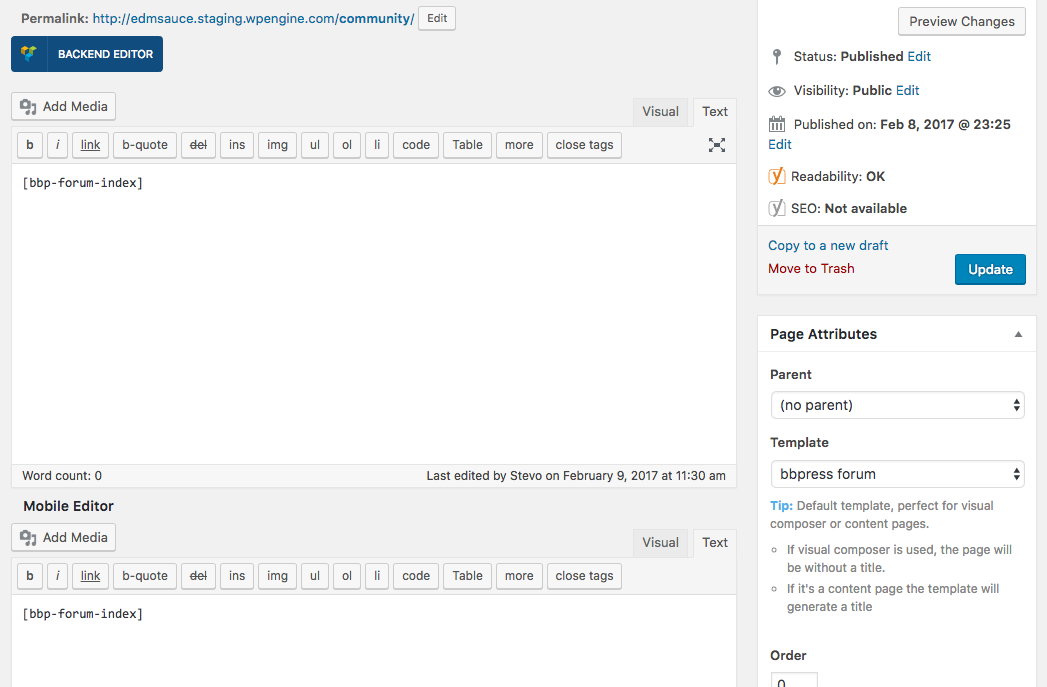This screenshot has width=1047, height=687.
Task: Insert ol tag in Mobile Editor toolbar
Action: point(347,576)
